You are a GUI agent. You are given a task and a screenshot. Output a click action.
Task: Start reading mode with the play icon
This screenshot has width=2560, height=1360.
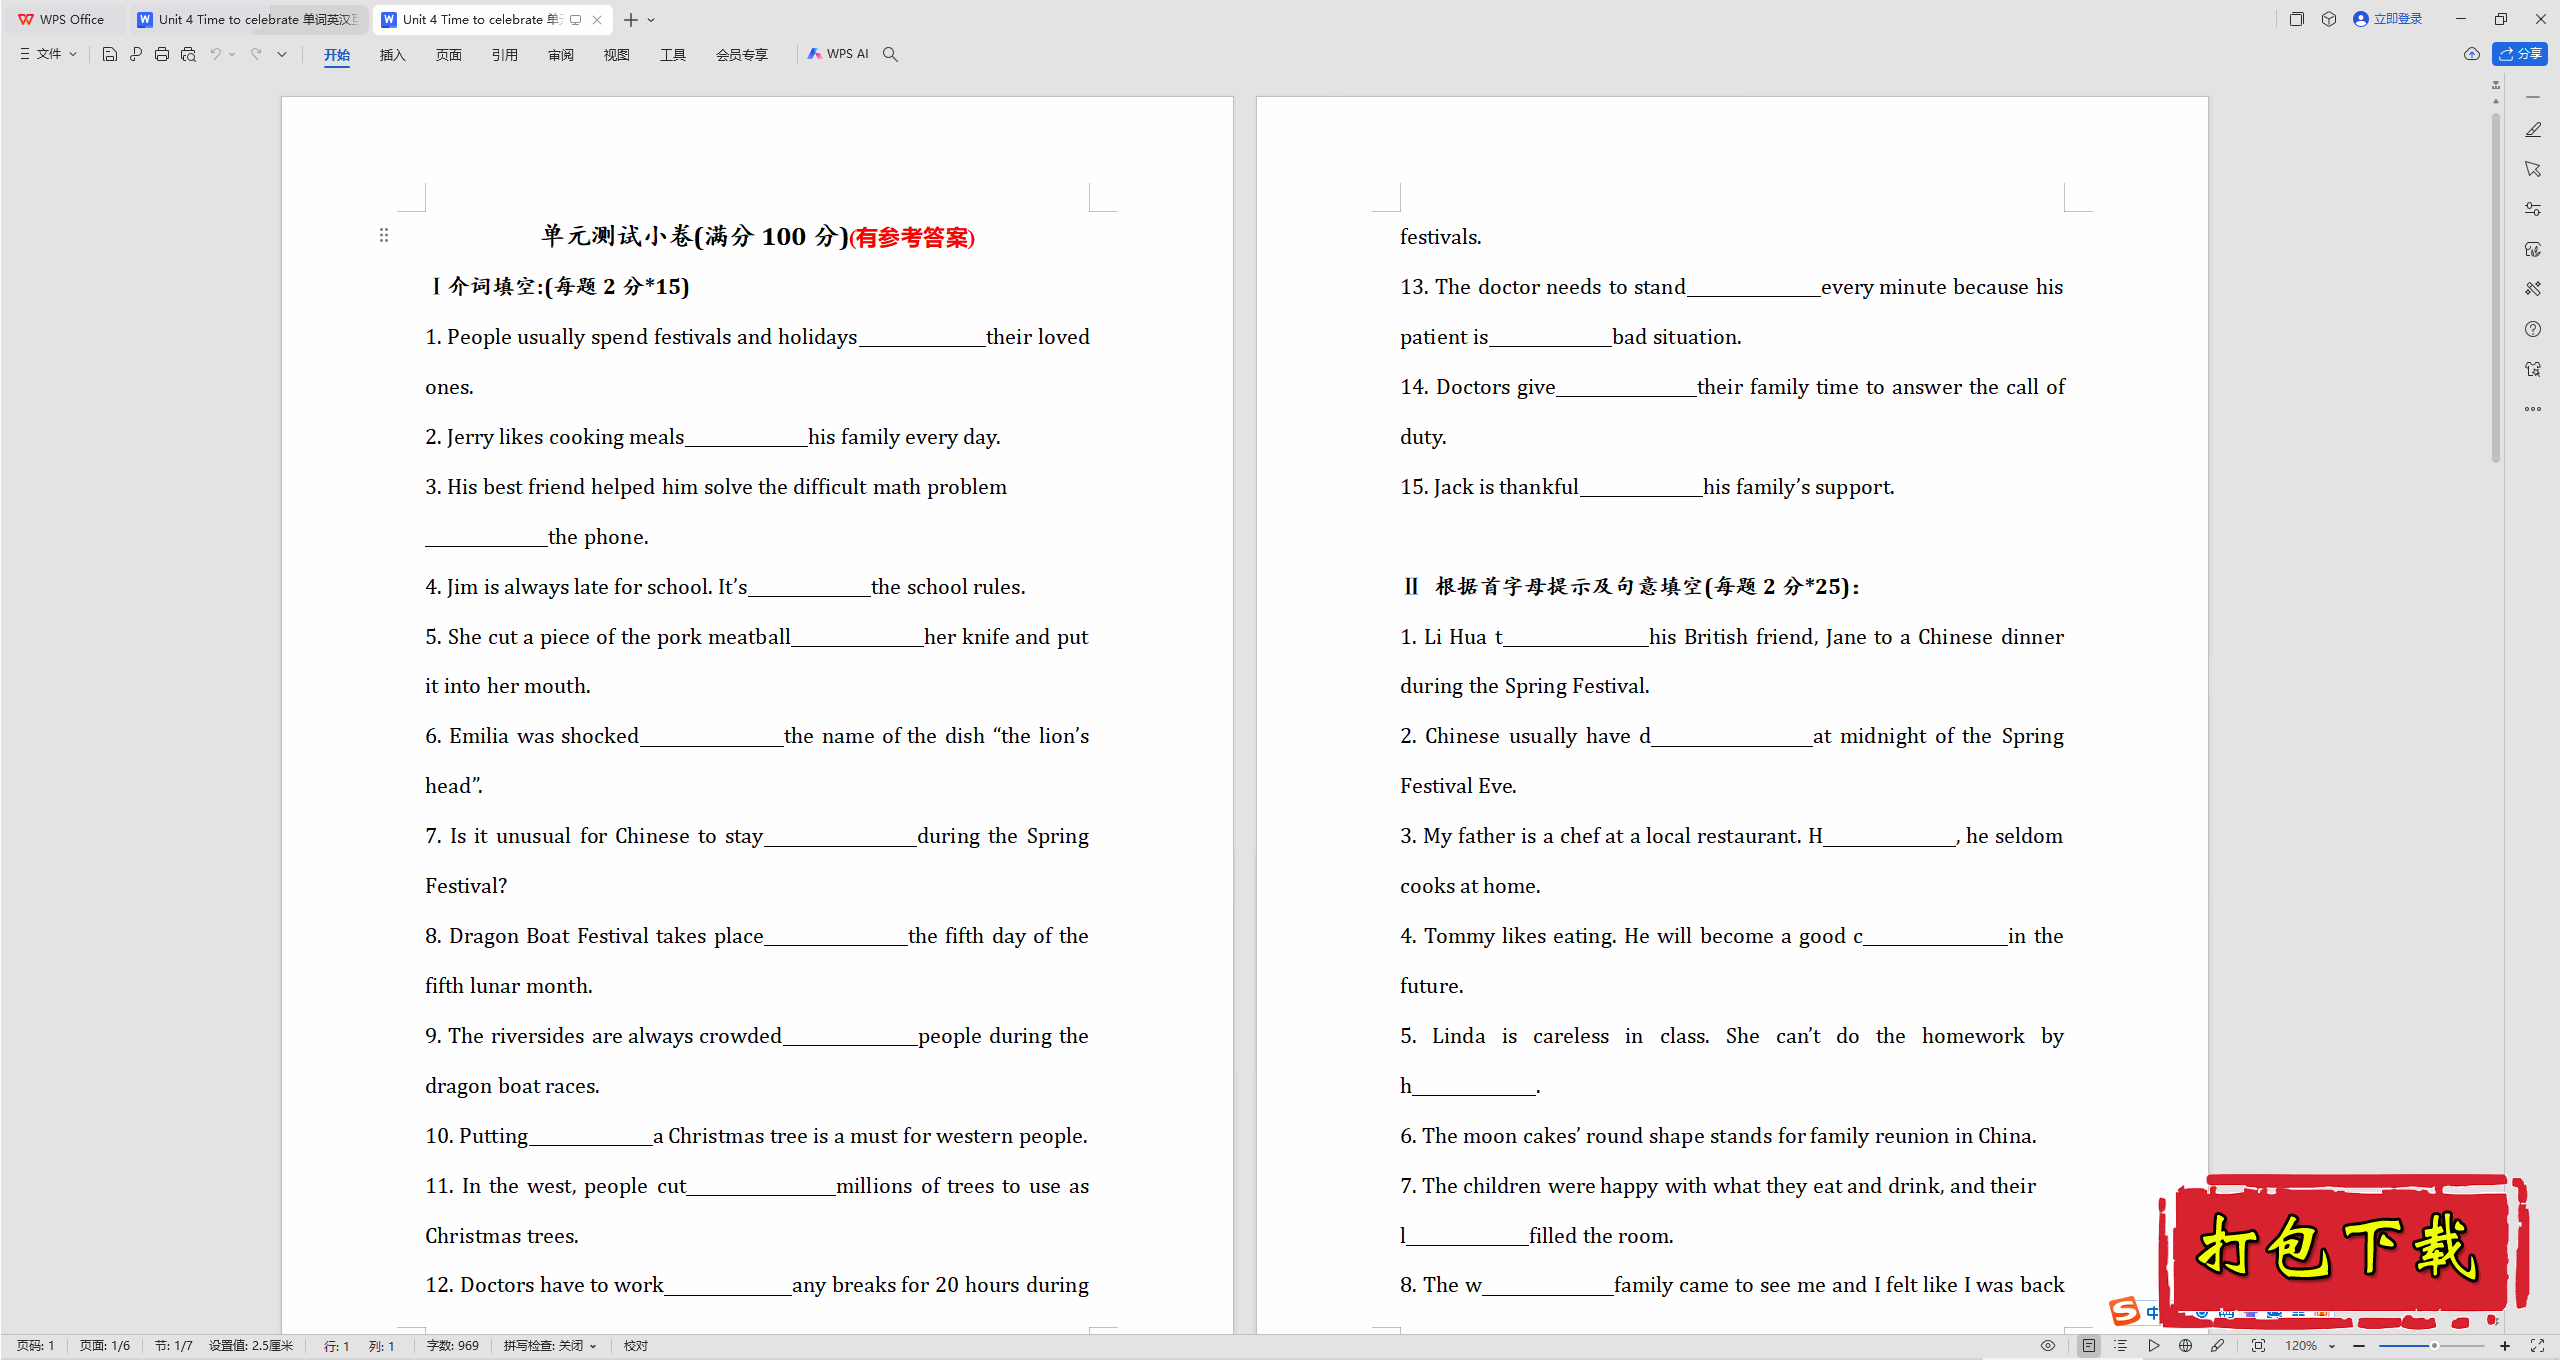2154,1346
